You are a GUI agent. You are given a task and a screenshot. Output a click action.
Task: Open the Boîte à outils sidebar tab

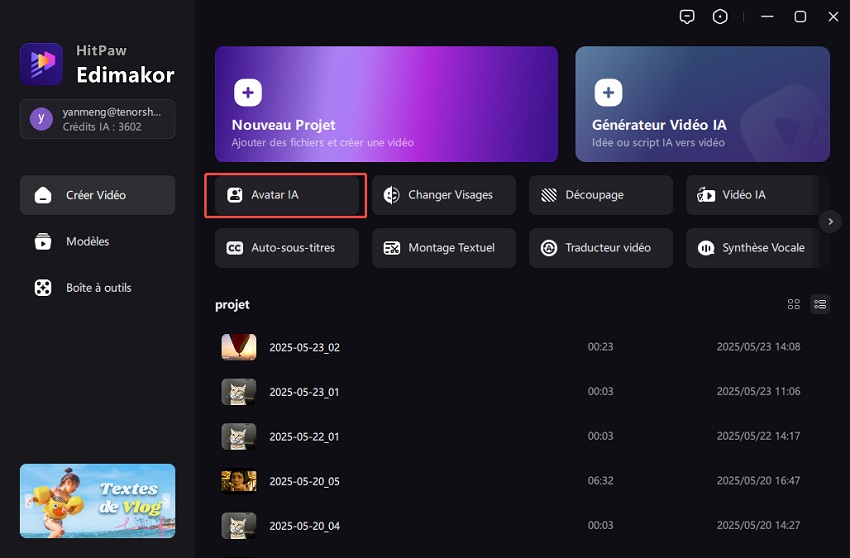[x=98, y=288]
